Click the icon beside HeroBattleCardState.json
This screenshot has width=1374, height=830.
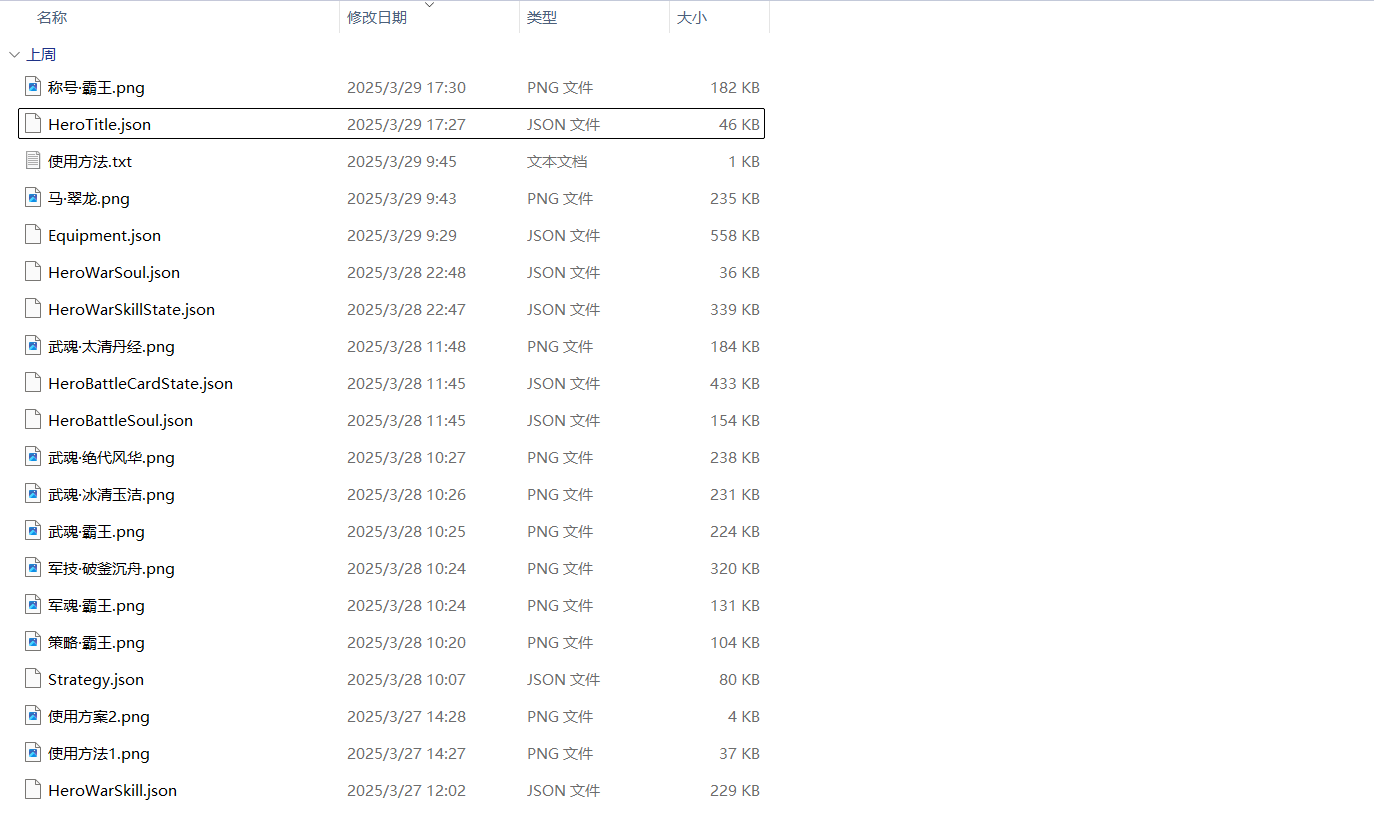coord(33,383)
